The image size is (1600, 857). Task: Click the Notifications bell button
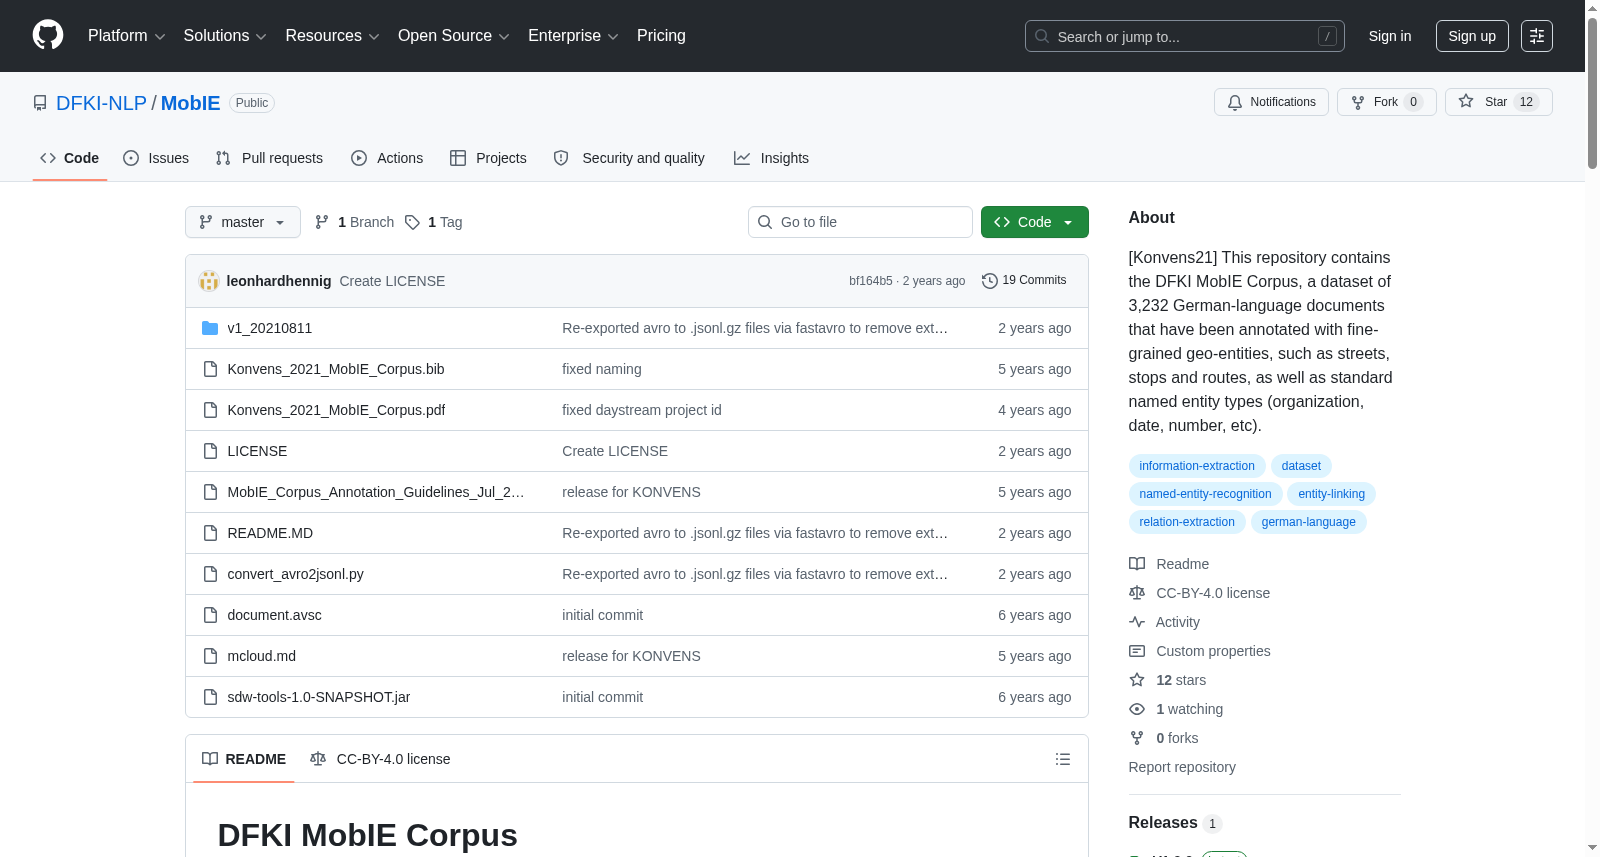tap(1271, 102)
